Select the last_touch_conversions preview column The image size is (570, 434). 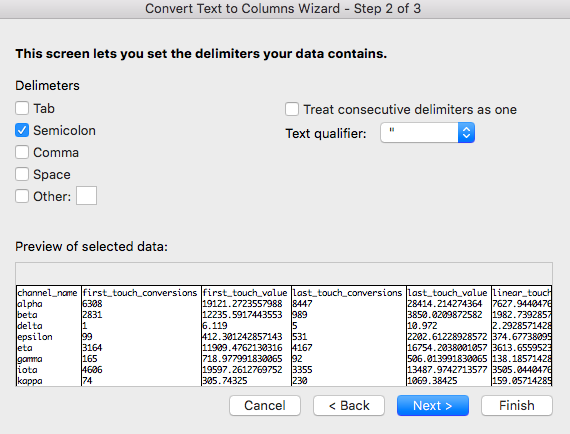coord(349,336)
